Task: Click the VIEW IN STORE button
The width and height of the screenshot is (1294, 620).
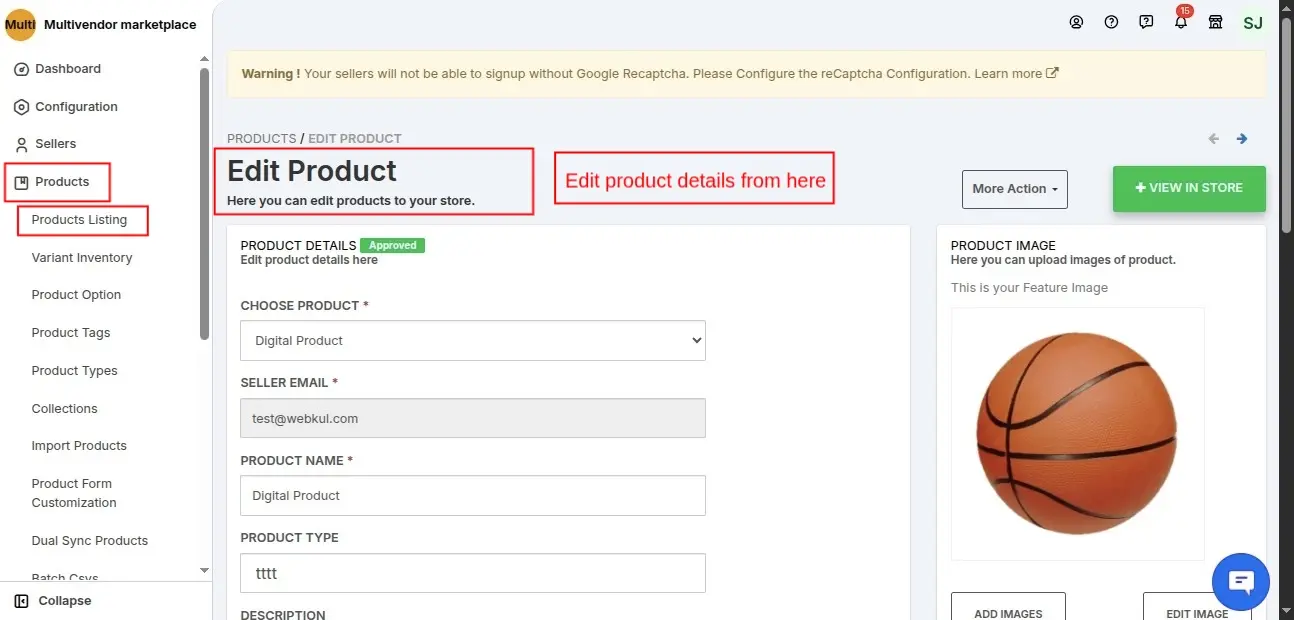Action: coord(1189,188)
